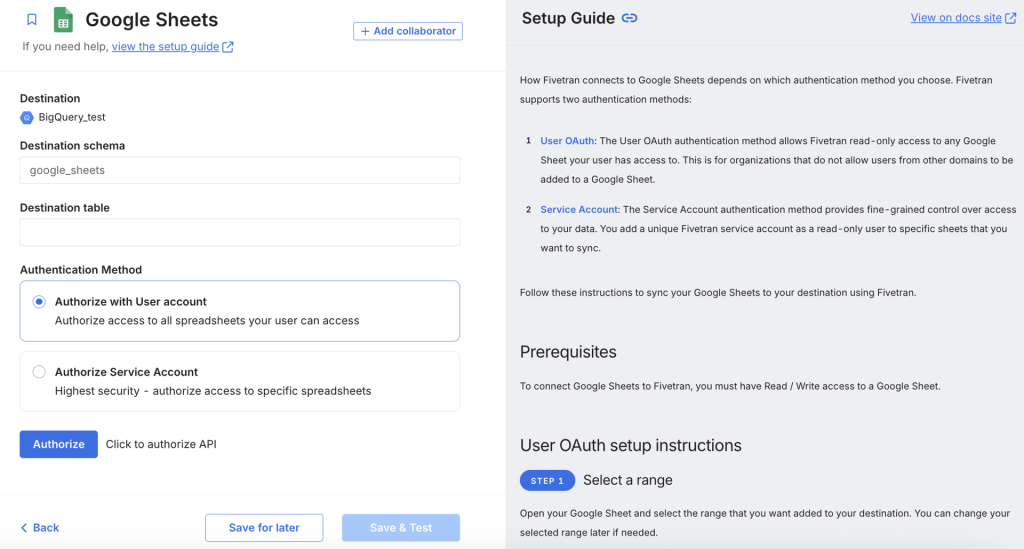Open the view the setup guide link
The image size is (1024, 549).
(165, 47)
